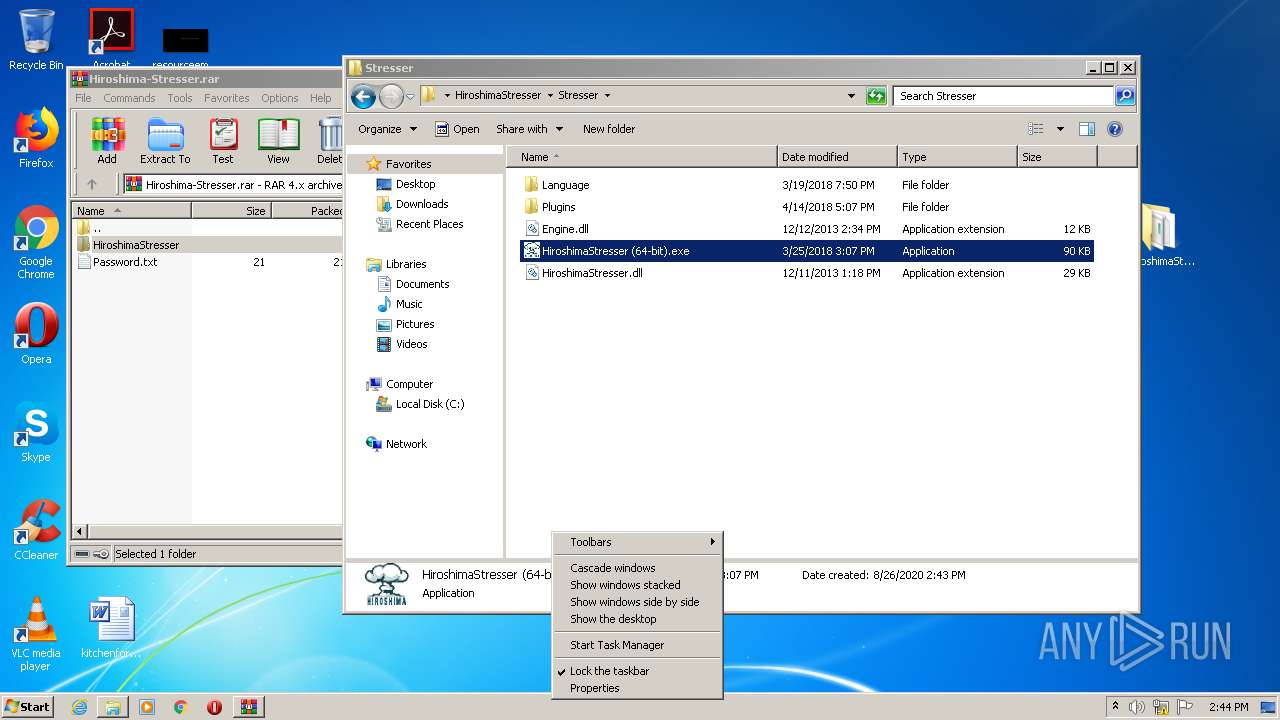Open Google Chrome desktop shortcut
Image resolution: width=1280 pixels, height=720 pixels.
(36, 242)
